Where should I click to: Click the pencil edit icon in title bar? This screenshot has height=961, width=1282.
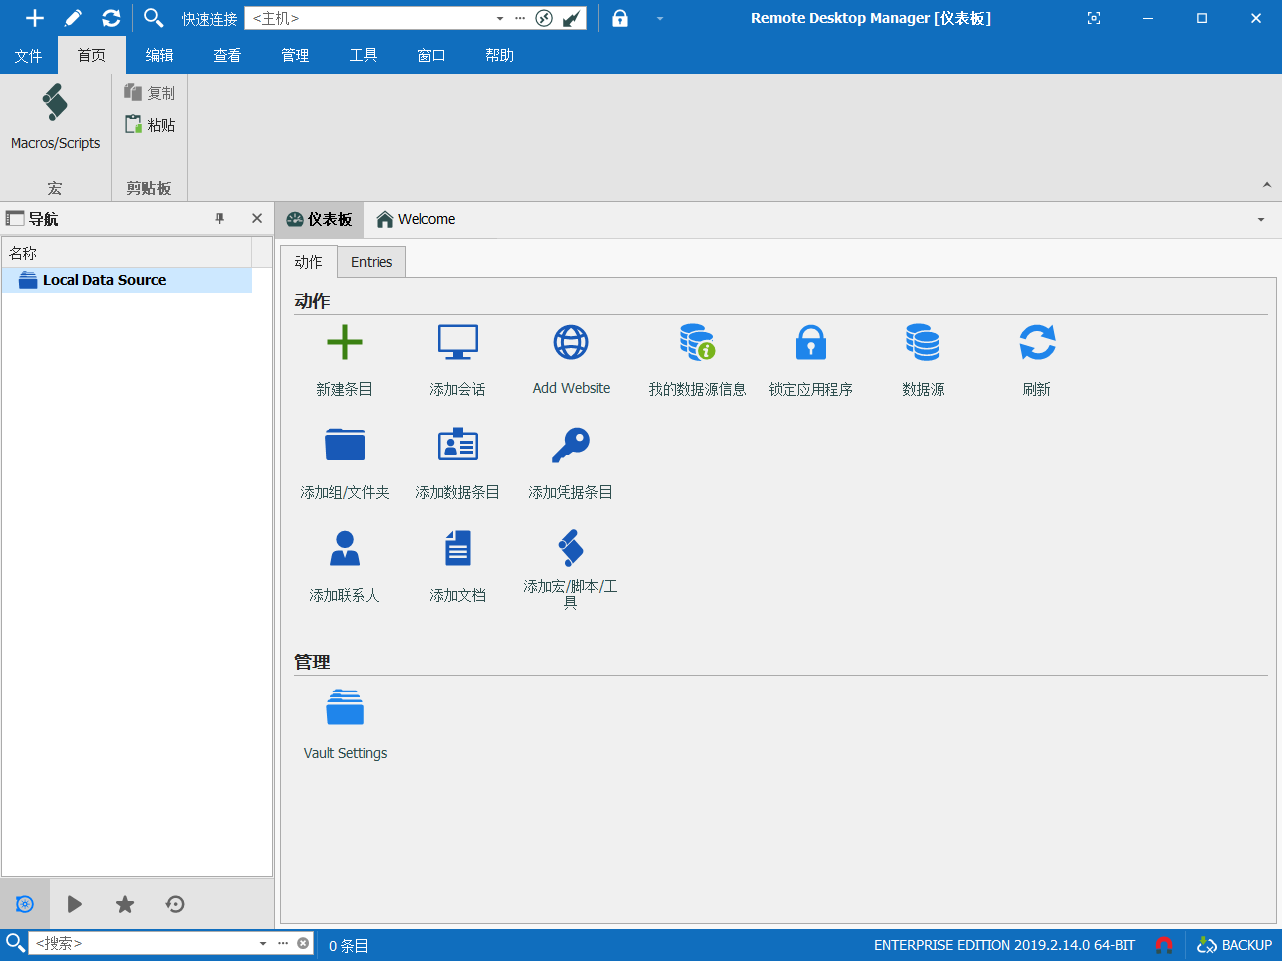click(x=73, y=18)
